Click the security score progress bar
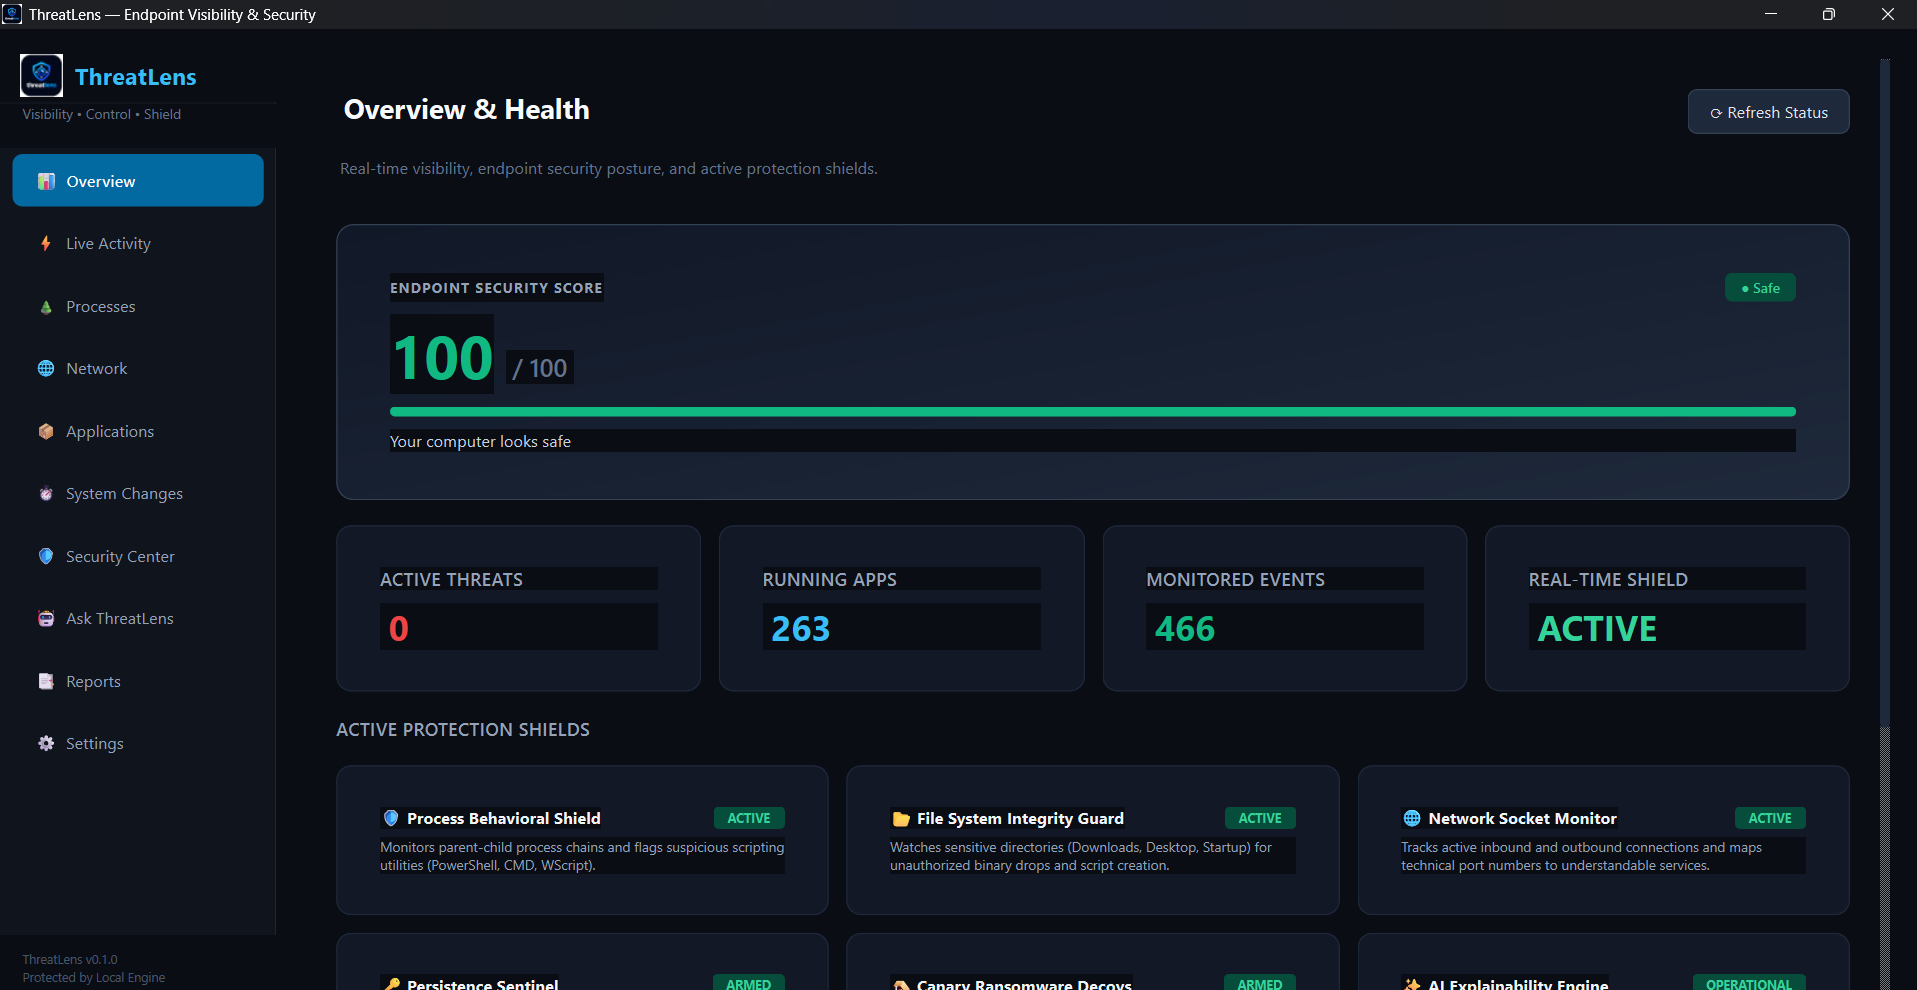The width and height of the screenshot is (1917, 990). (x=1093, y=411)
